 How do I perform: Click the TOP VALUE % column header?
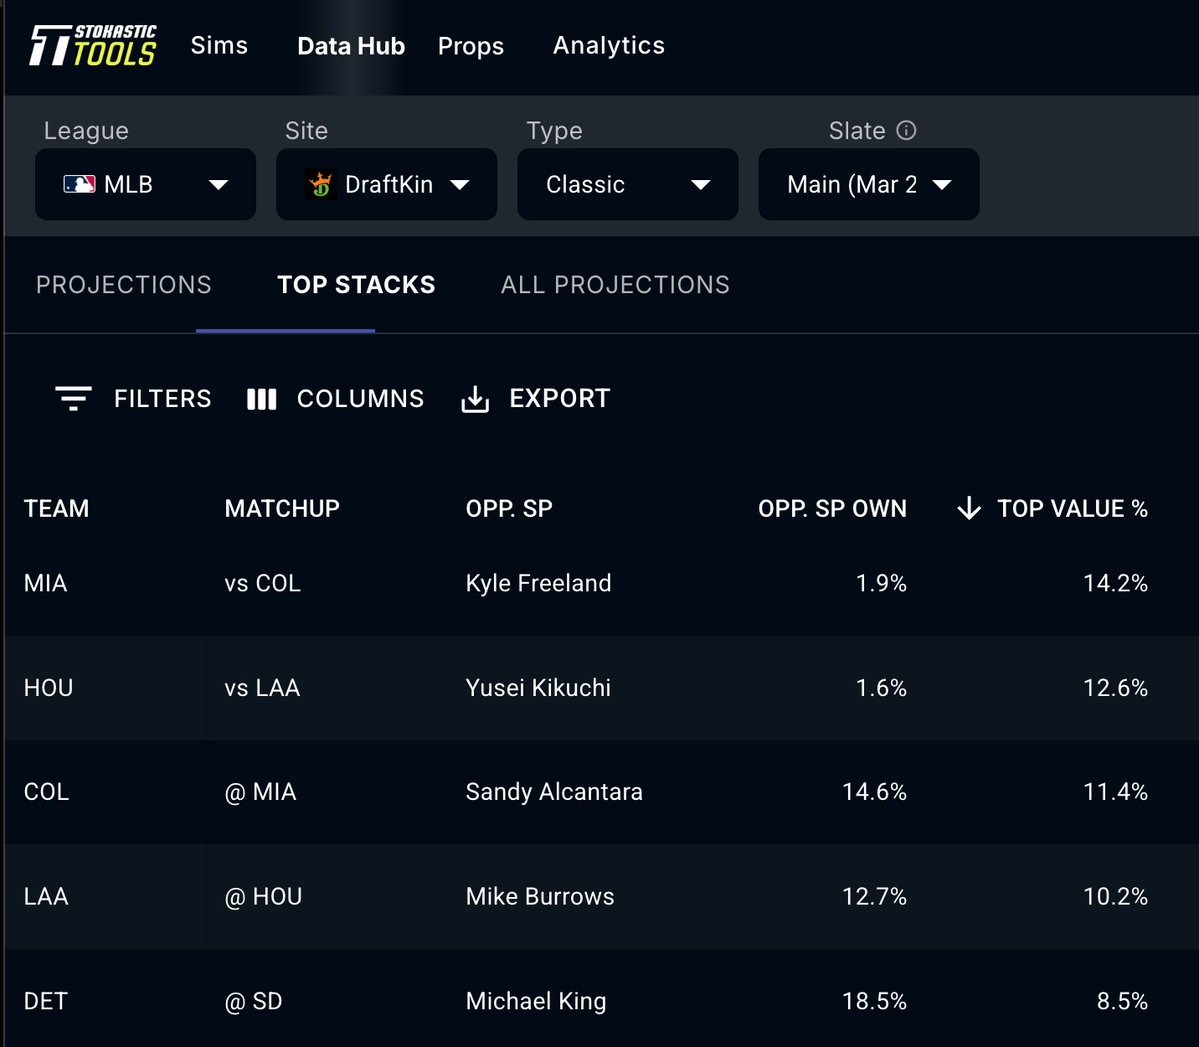click(x=1072, y=509)
